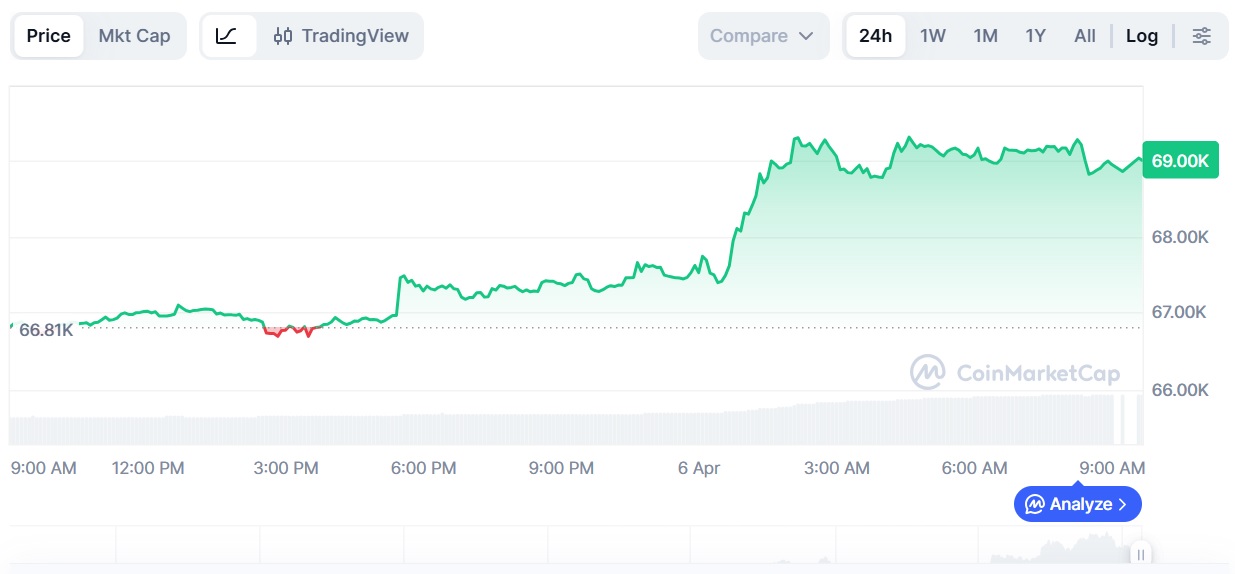Switch to the line chart view icon
The image size is (1235, 574).
(227, 36)
